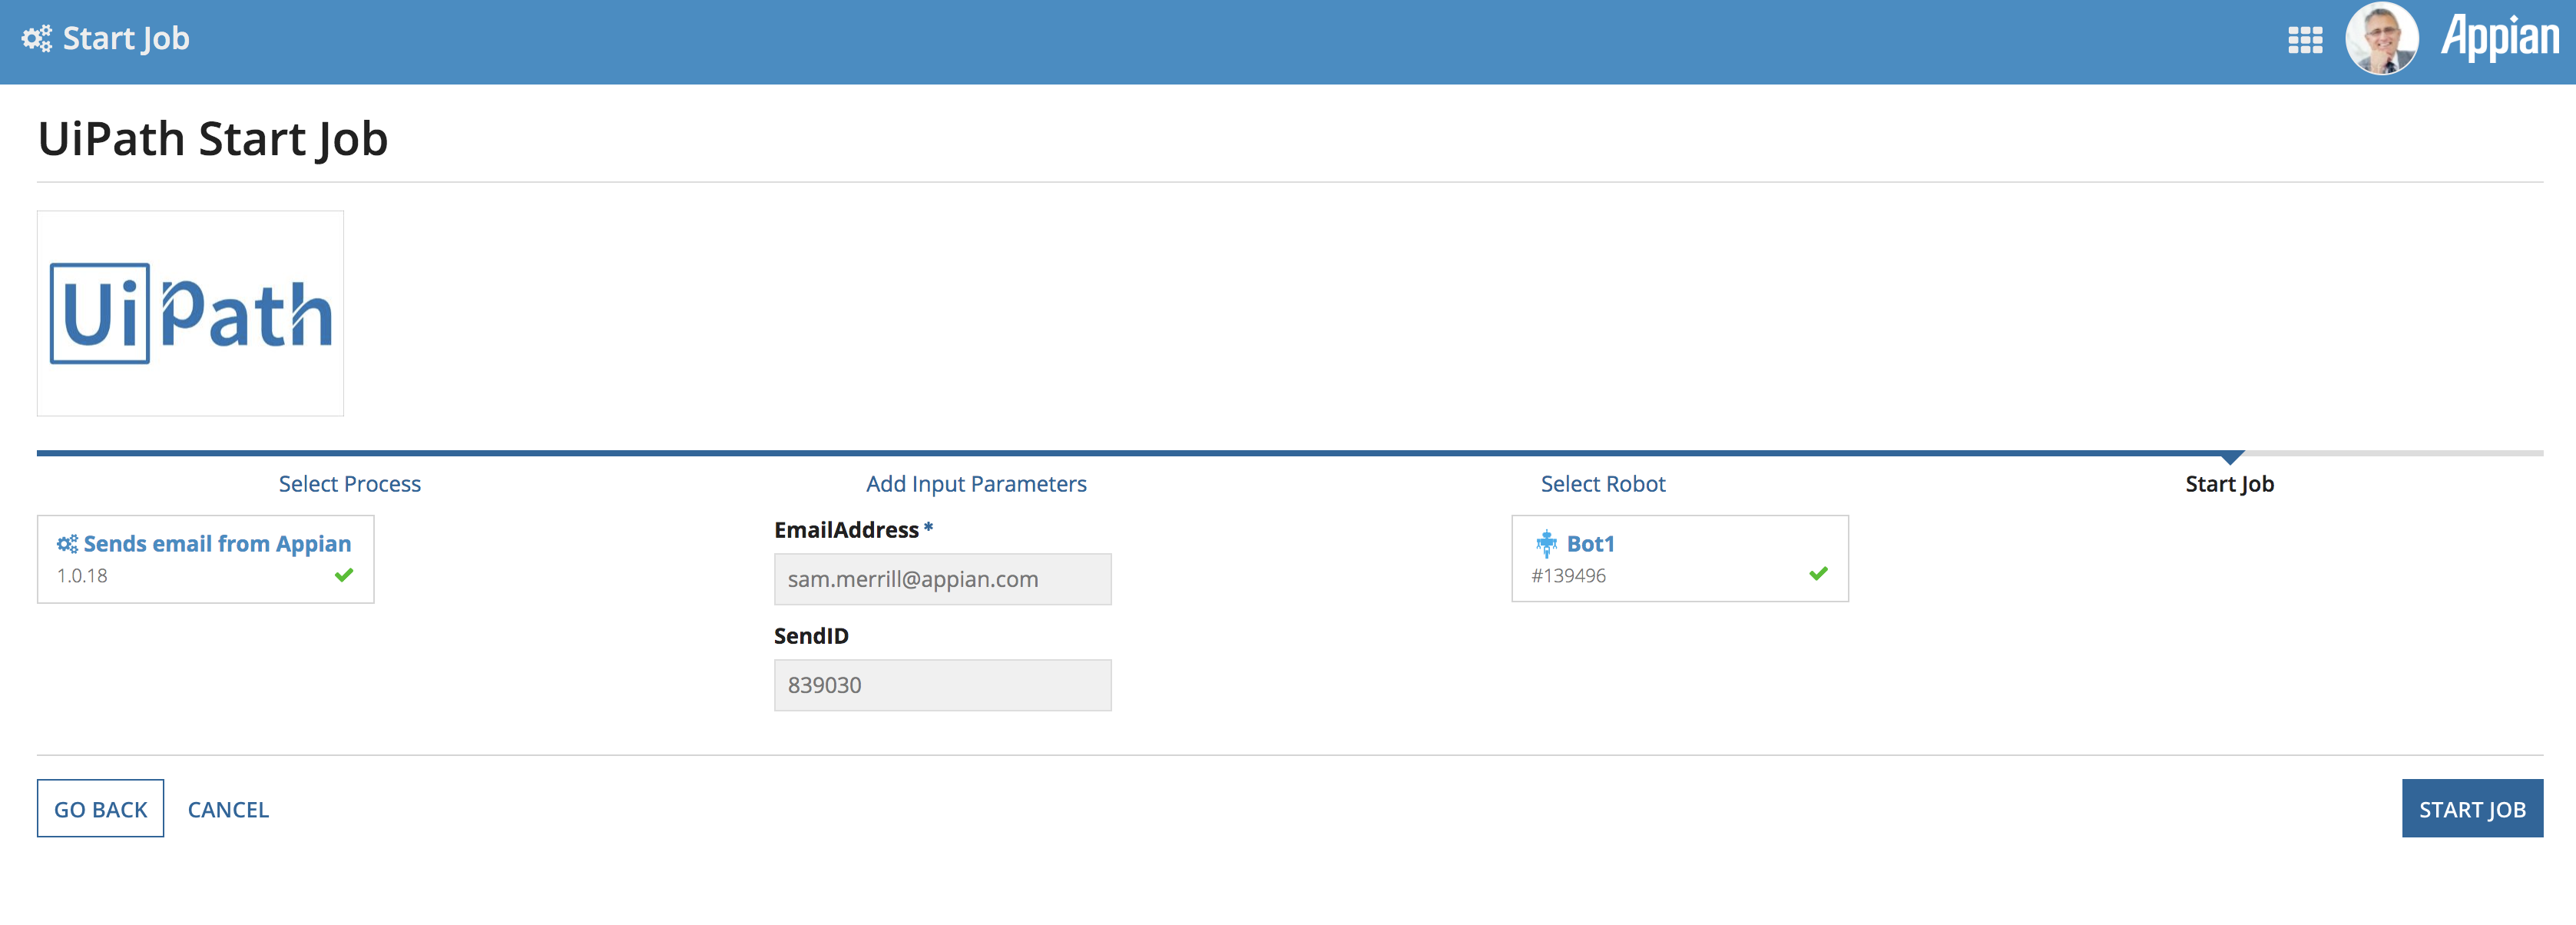
Task: Go to the Select Robot step
Action: pos(1603,484)
